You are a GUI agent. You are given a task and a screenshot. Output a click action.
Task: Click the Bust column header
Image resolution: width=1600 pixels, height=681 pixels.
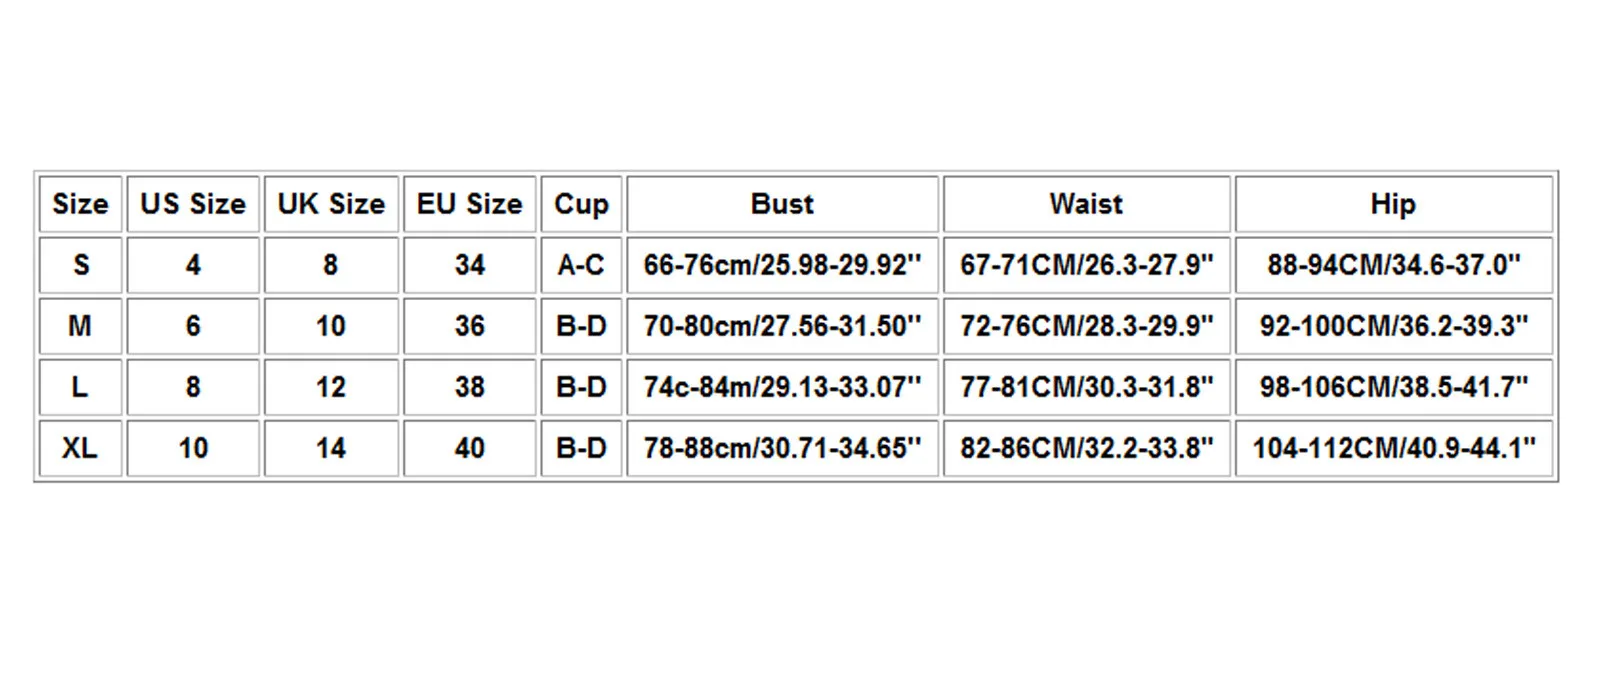782,204
